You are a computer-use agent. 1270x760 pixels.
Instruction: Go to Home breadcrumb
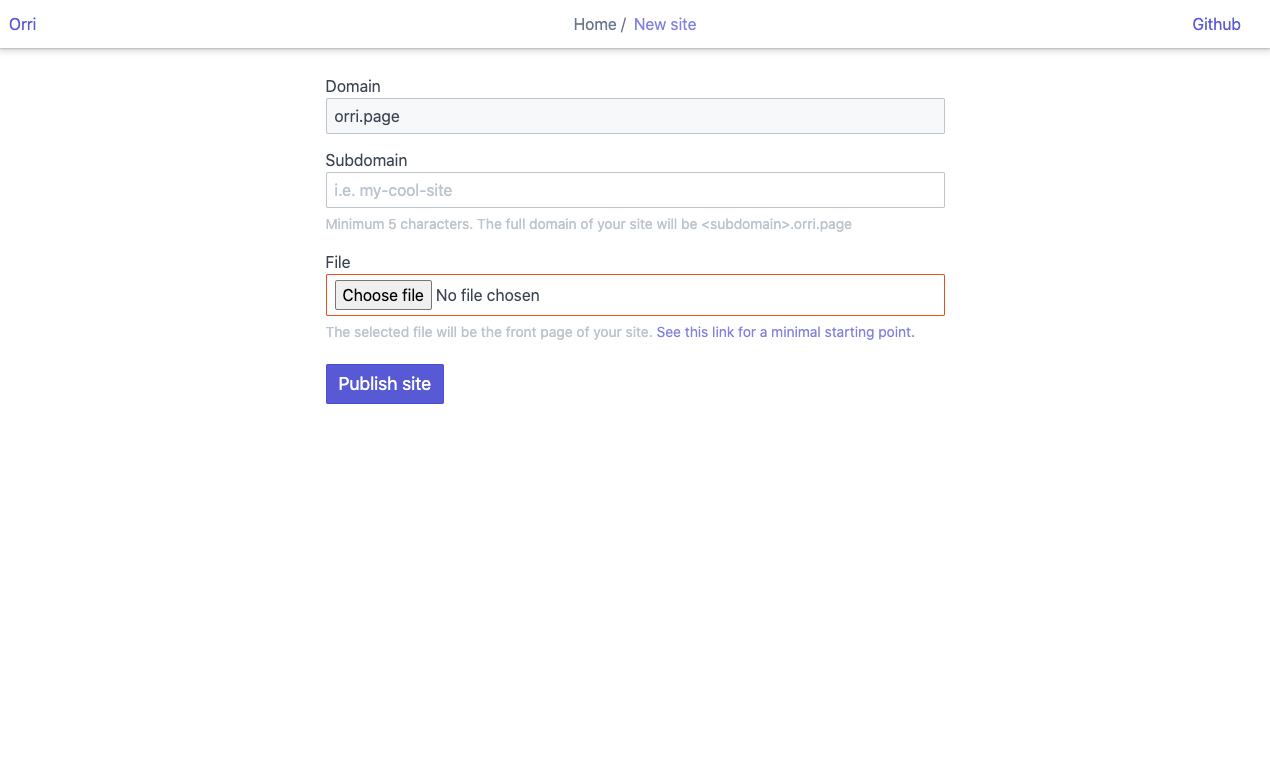click(594, 24)
